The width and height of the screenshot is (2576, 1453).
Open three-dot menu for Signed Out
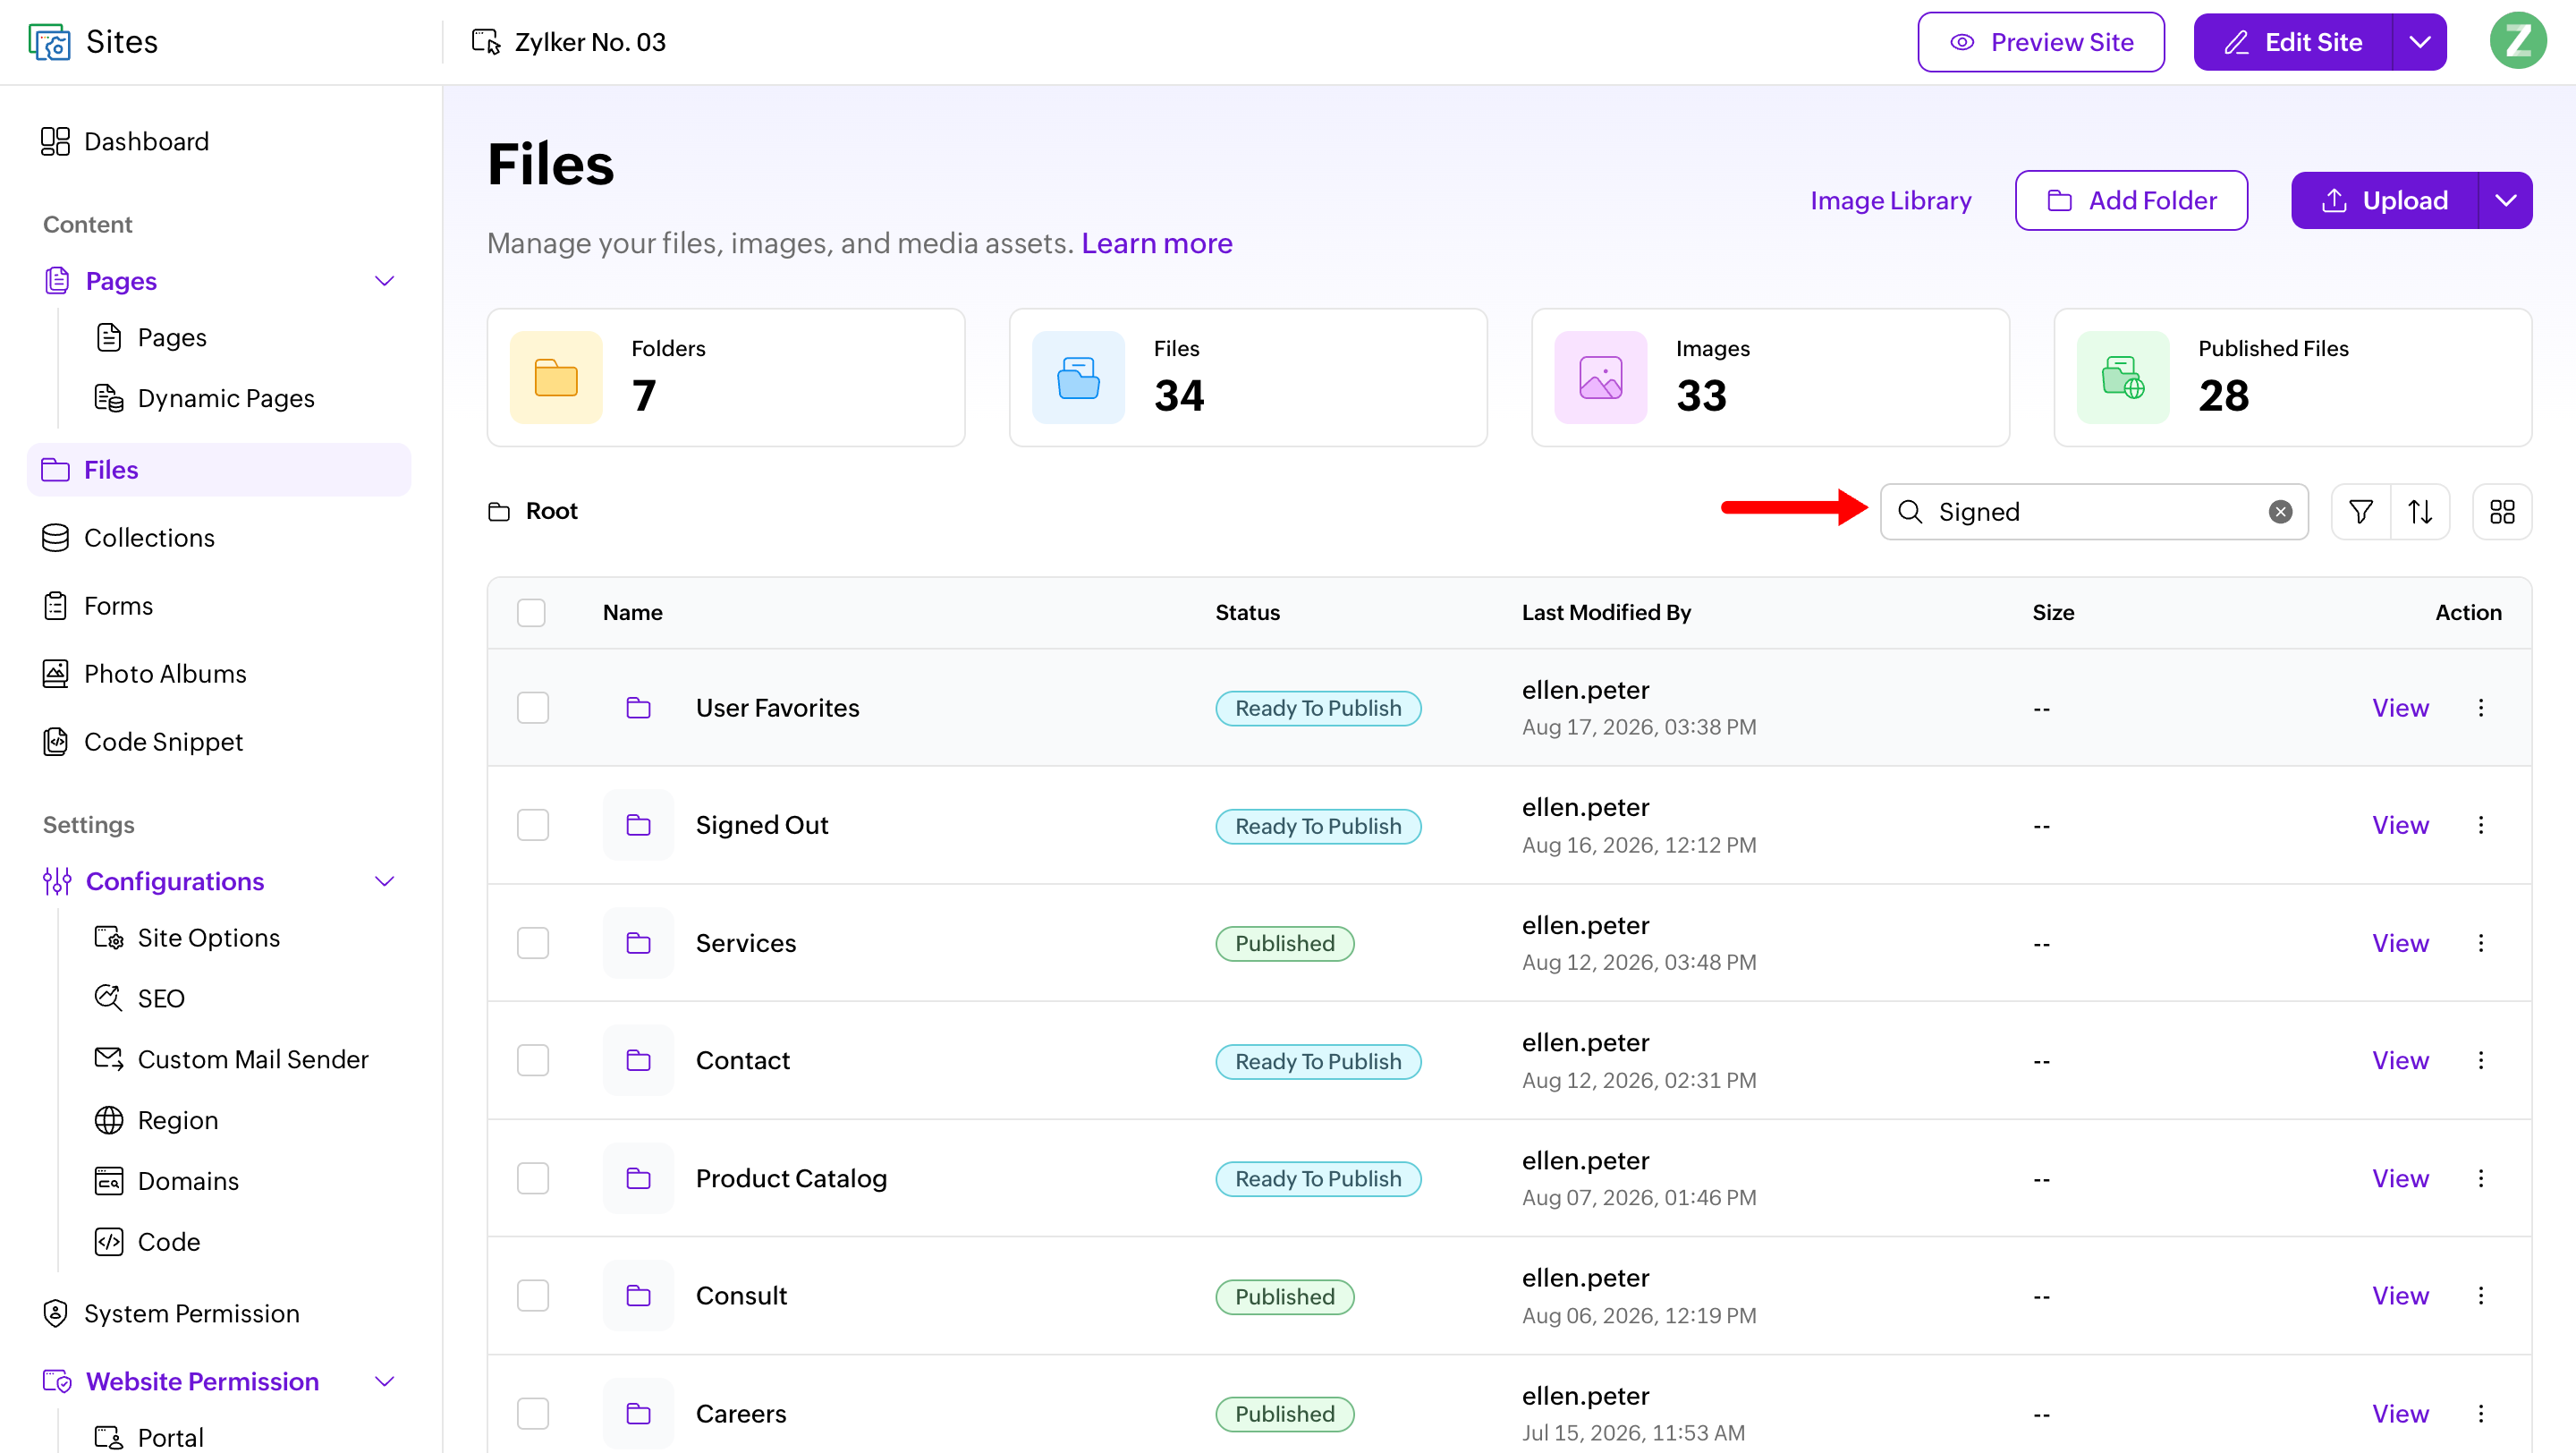coord(2480,825)
